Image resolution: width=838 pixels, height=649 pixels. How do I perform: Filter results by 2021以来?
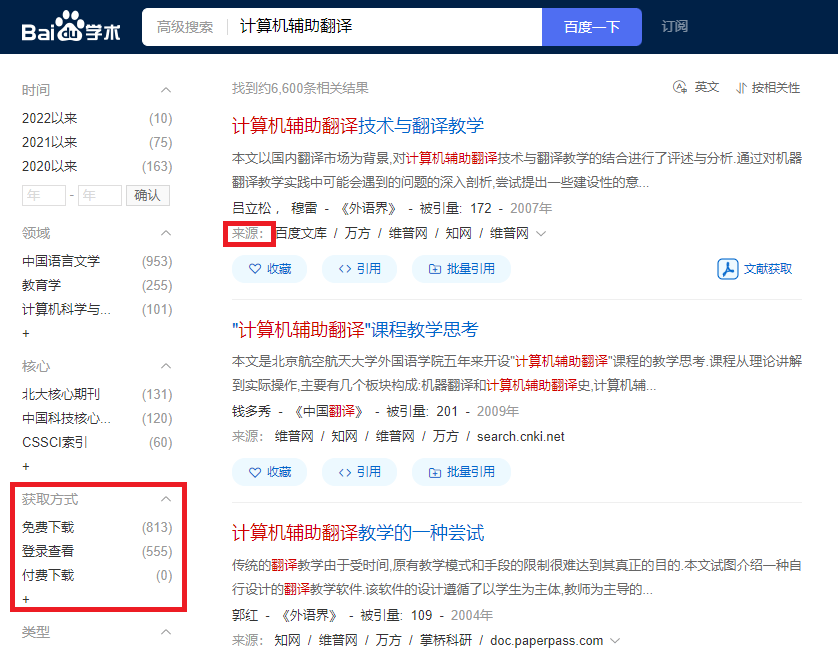50,142
